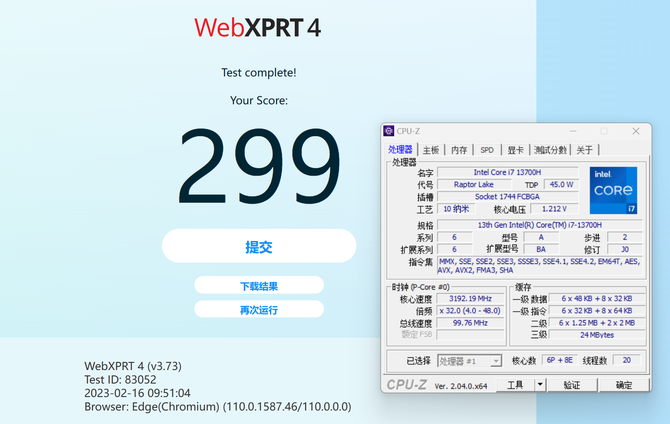The width and height of the screenshot is (670, 424).
Task: Close the CPU-Z window
Action: point(636,131)
